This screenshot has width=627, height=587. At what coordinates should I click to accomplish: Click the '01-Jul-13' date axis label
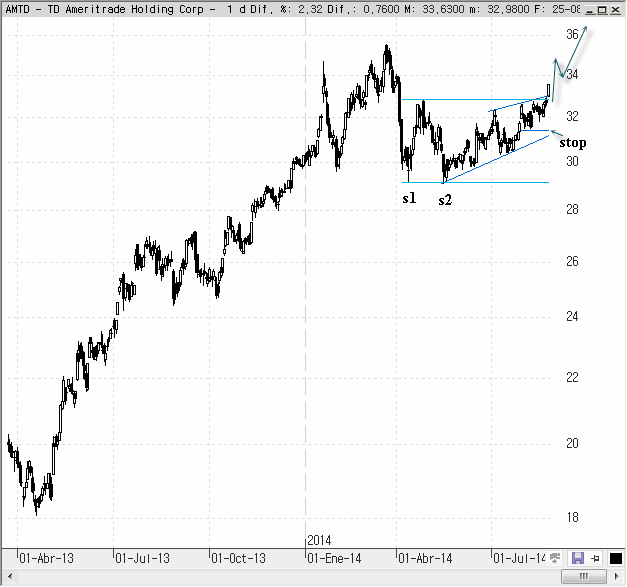(142, 558)
